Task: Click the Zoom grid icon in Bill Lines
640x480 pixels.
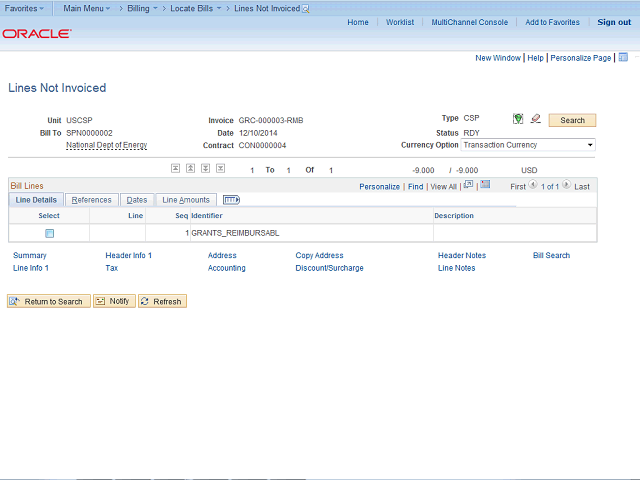Action: pos(468,185)
